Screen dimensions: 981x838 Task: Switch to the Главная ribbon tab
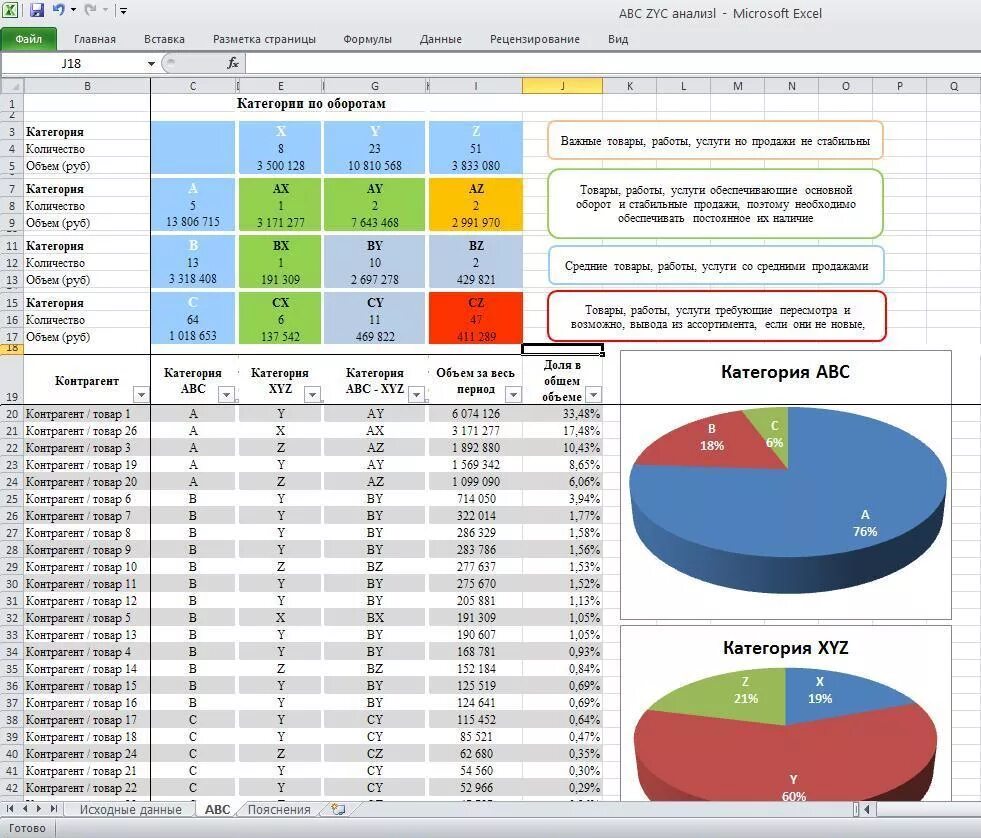point(94,39)
